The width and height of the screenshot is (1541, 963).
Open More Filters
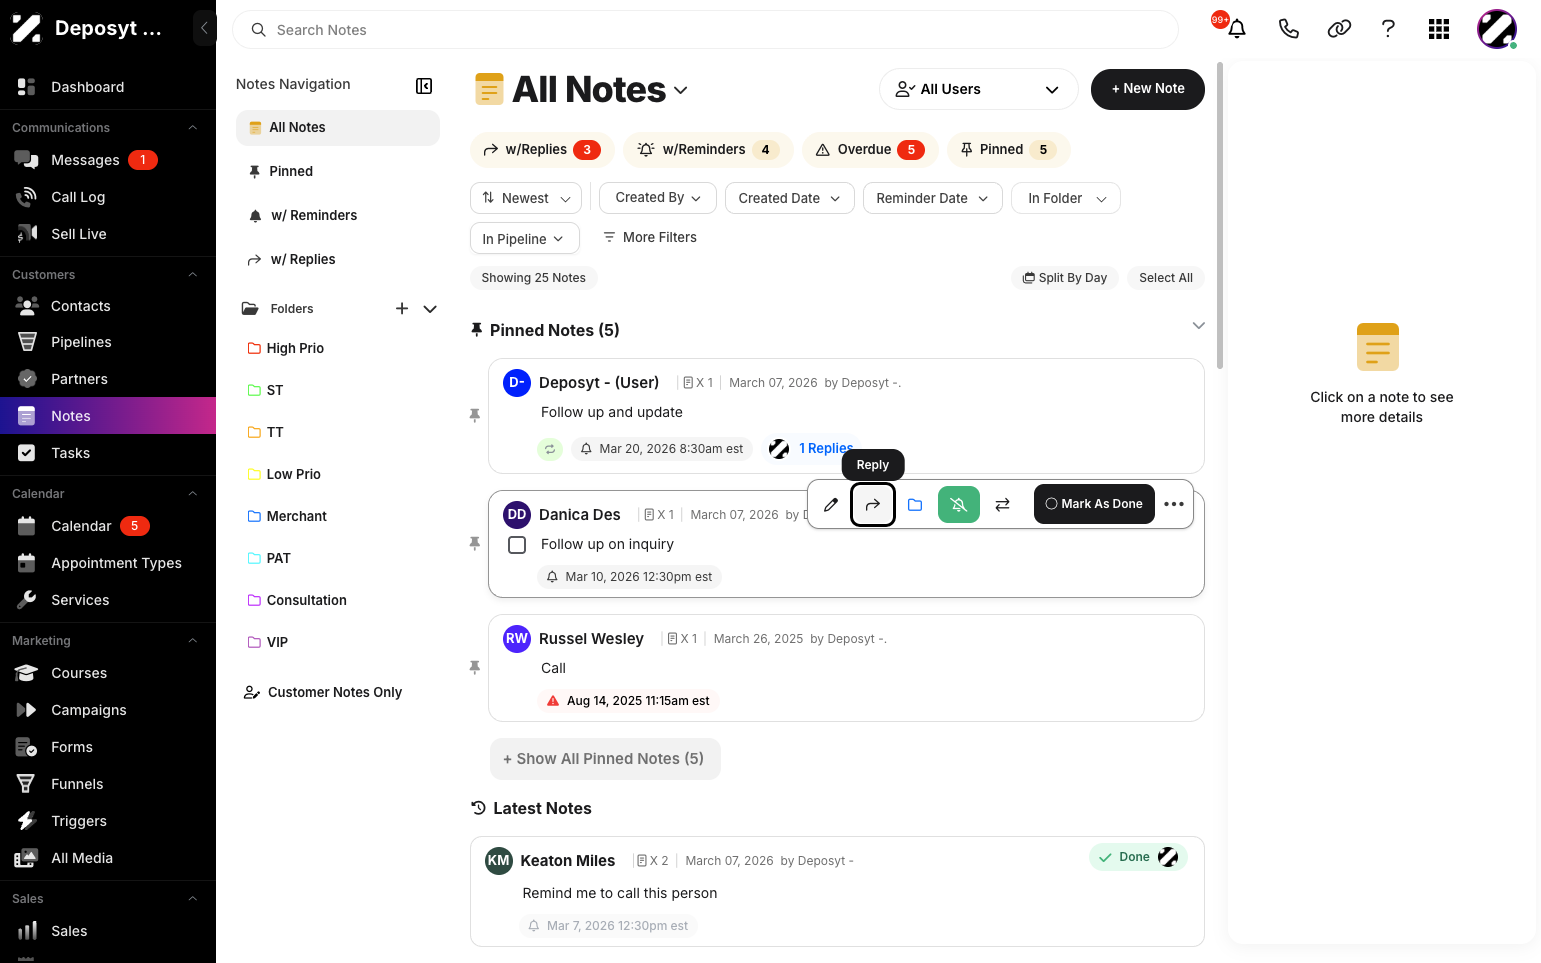649,237
